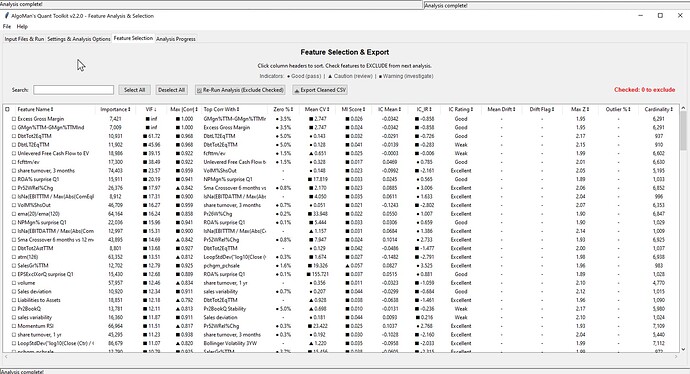
Task: Sort by the IC_IR column header
Action: click(424, 109)
